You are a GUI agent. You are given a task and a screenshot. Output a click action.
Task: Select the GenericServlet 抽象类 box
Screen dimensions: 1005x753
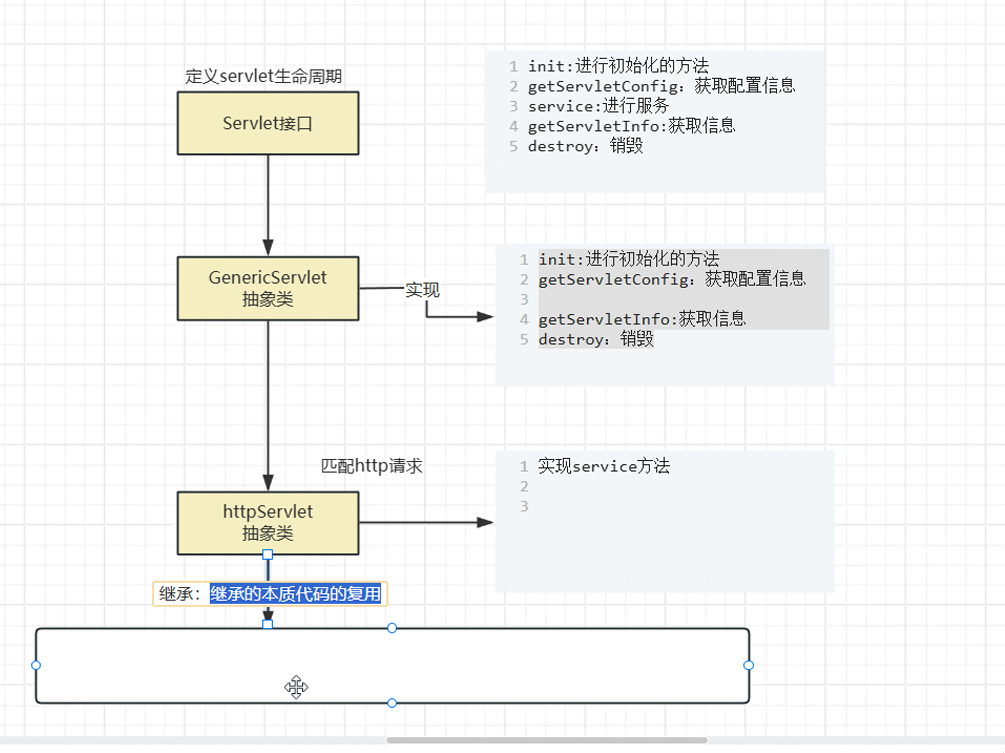coord(268,288)
